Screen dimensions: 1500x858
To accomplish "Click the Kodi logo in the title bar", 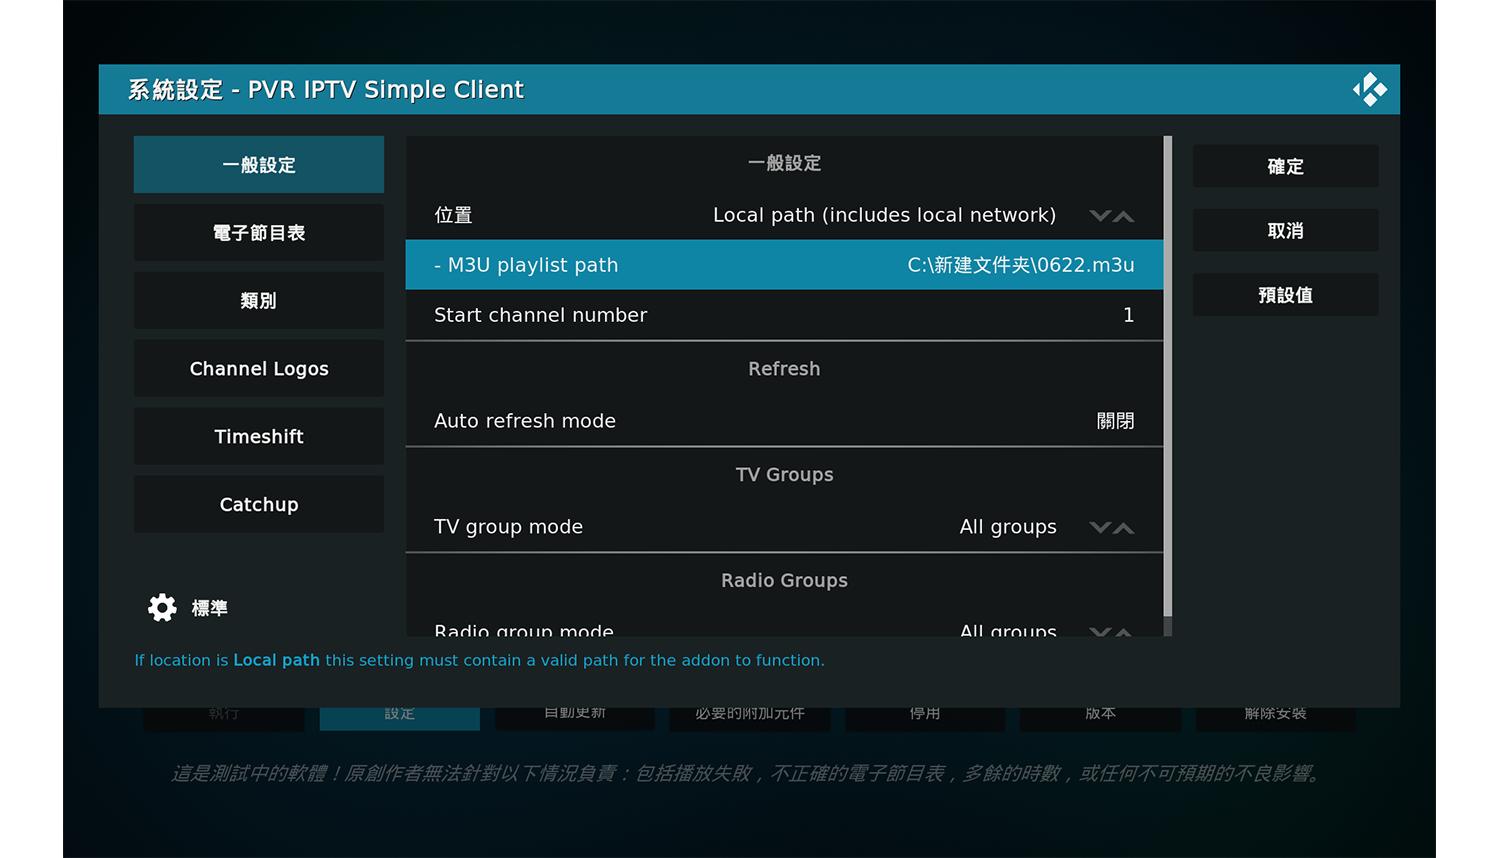I will point(1369,89).
